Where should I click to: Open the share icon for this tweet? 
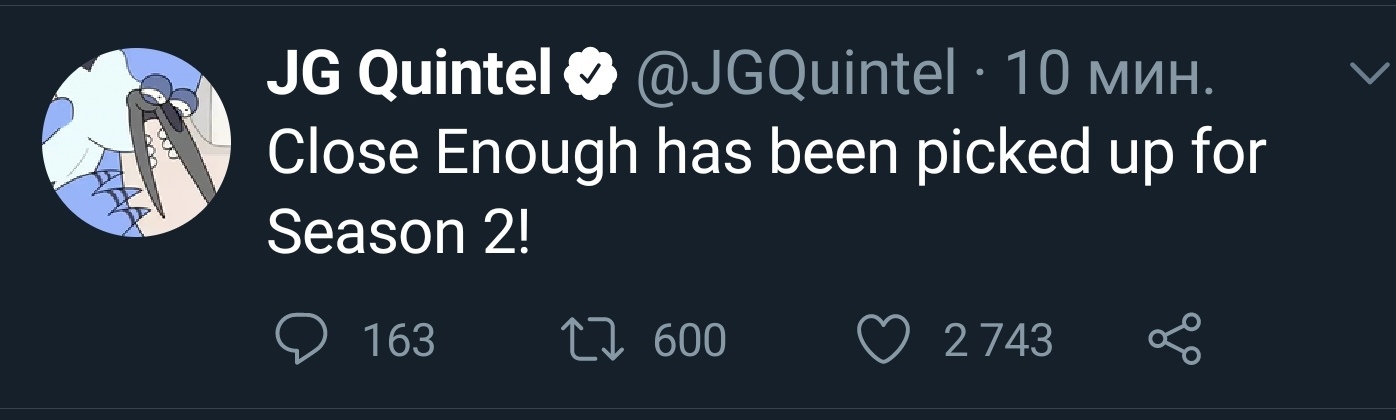click(1175, 340)
